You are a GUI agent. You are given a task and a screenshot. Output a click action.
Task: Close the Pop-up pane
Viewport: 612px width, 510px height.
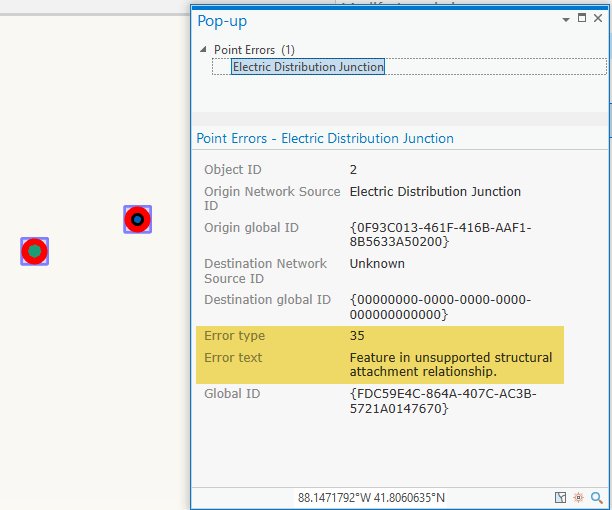click(x=598, y=18)
